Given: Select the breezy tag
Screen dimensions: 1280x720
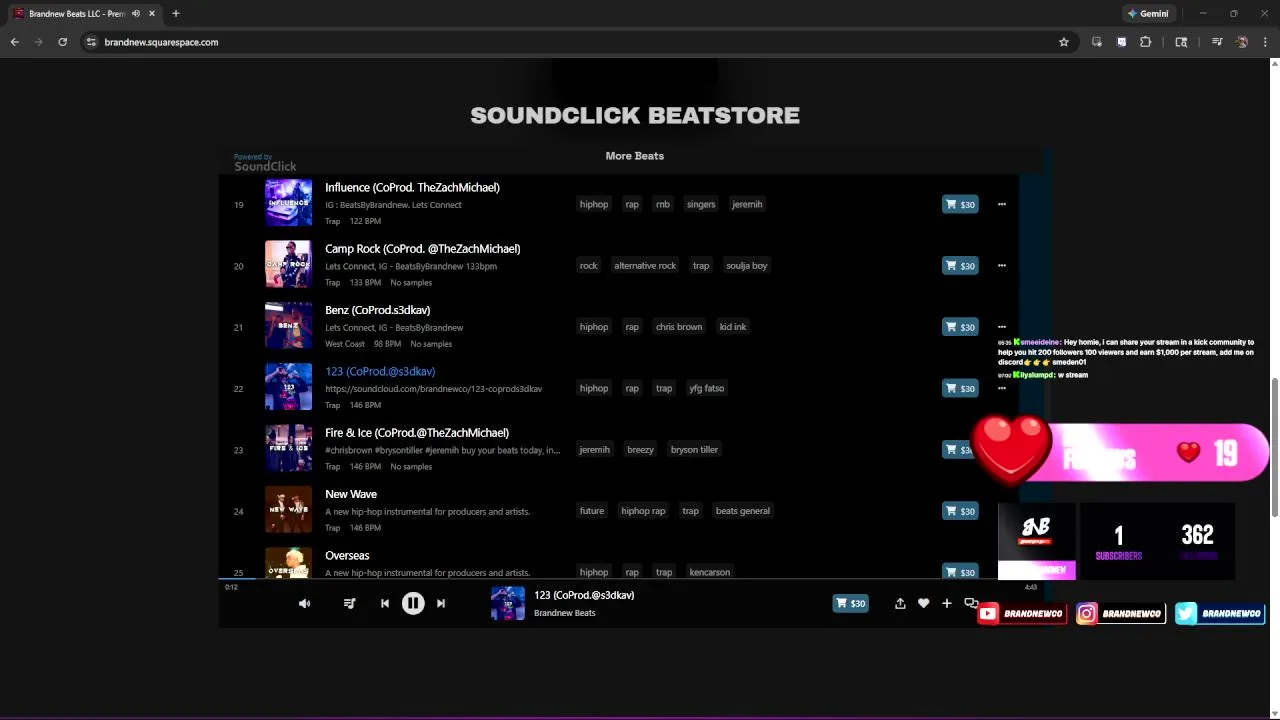Looking at the screenshot, I should [x=640, y=450].
